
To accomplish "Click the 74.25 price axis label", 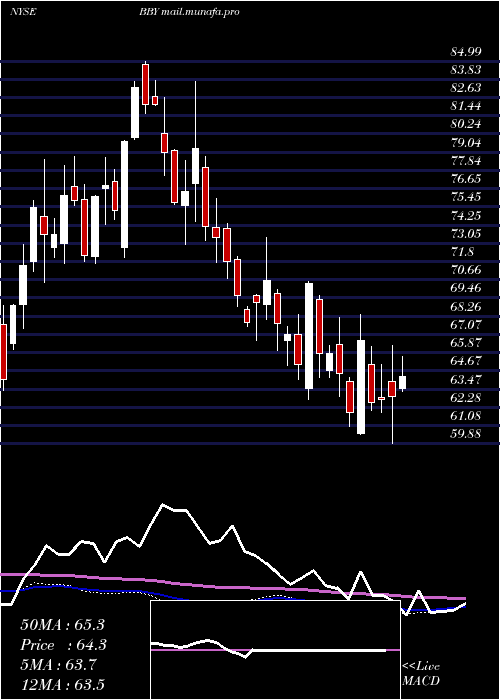I will [466, 216].
